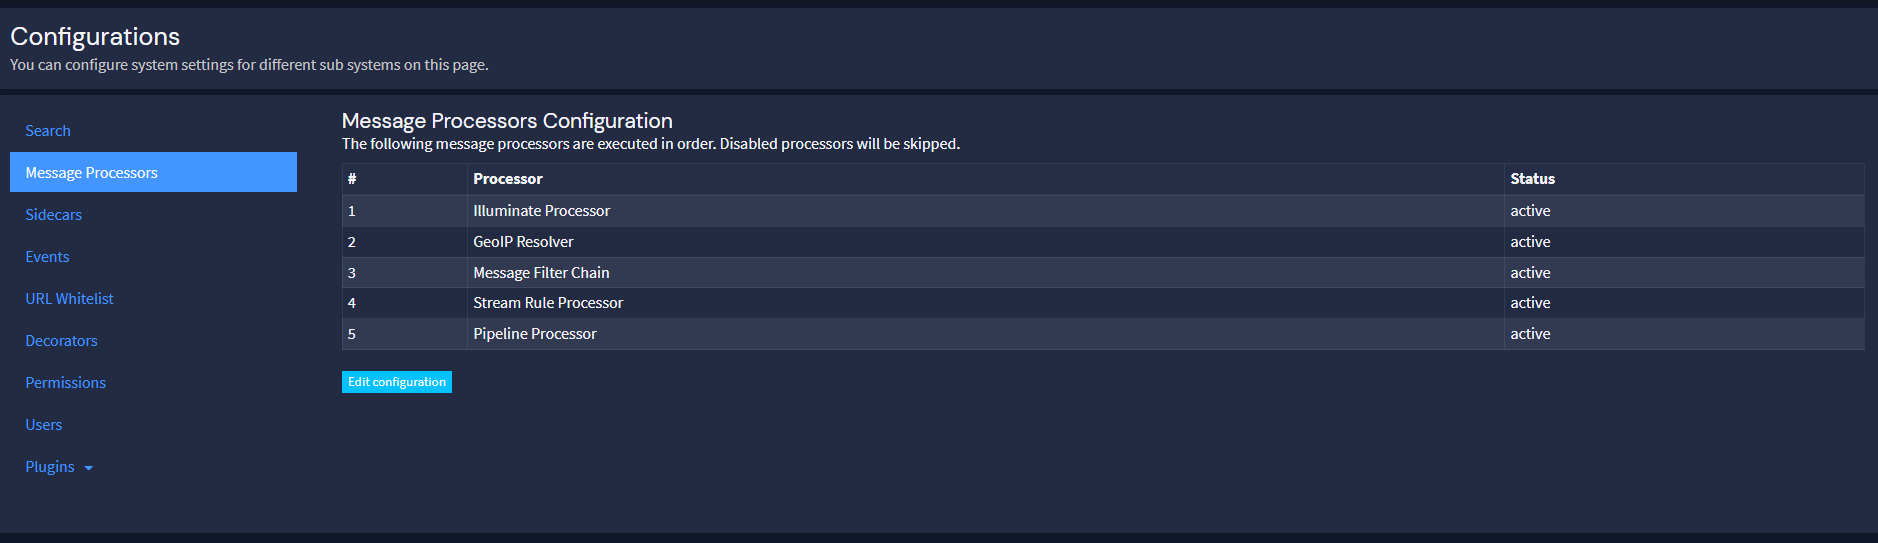Screen dimensions: 1878x543
Task: Click the Edit configuration button
Action: tap(396, 382)
